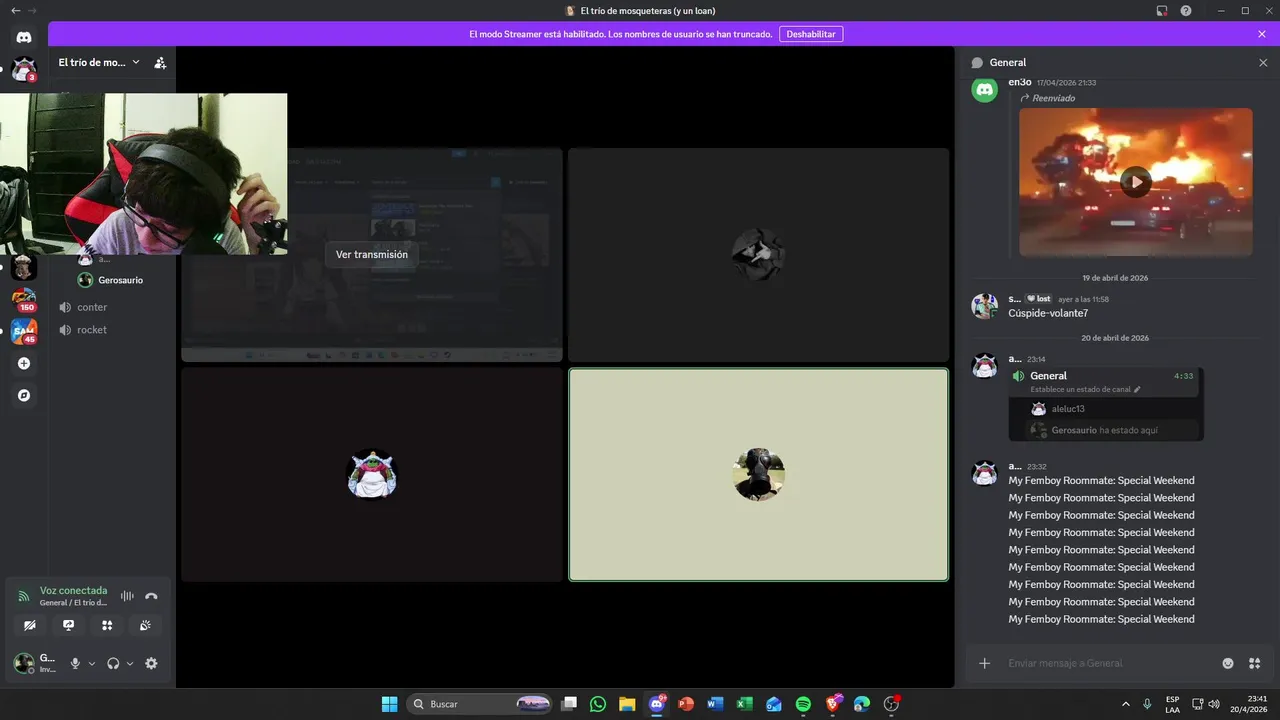Expand microphone input options arrow
Image resolution: width=1280 pixels, height=720 pixels.
coord(92,663)
